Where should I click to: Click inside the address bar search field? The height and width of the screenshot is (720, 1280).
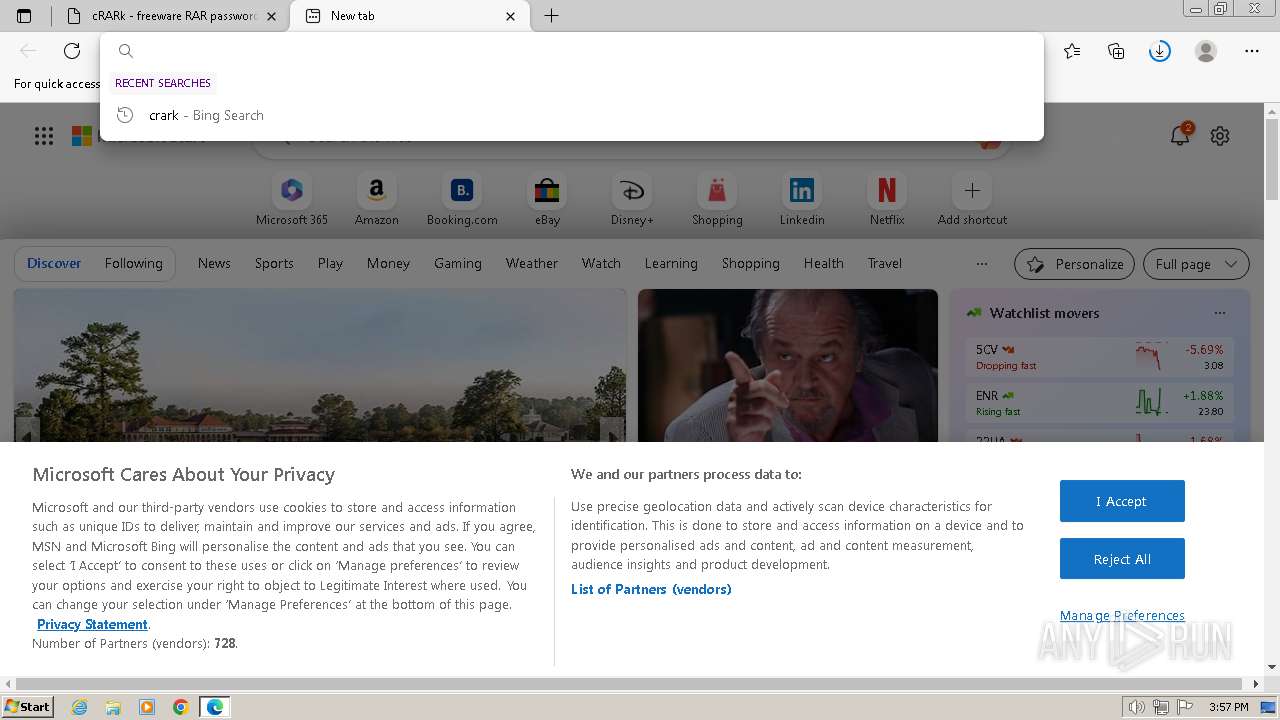(x=572, y=51)
